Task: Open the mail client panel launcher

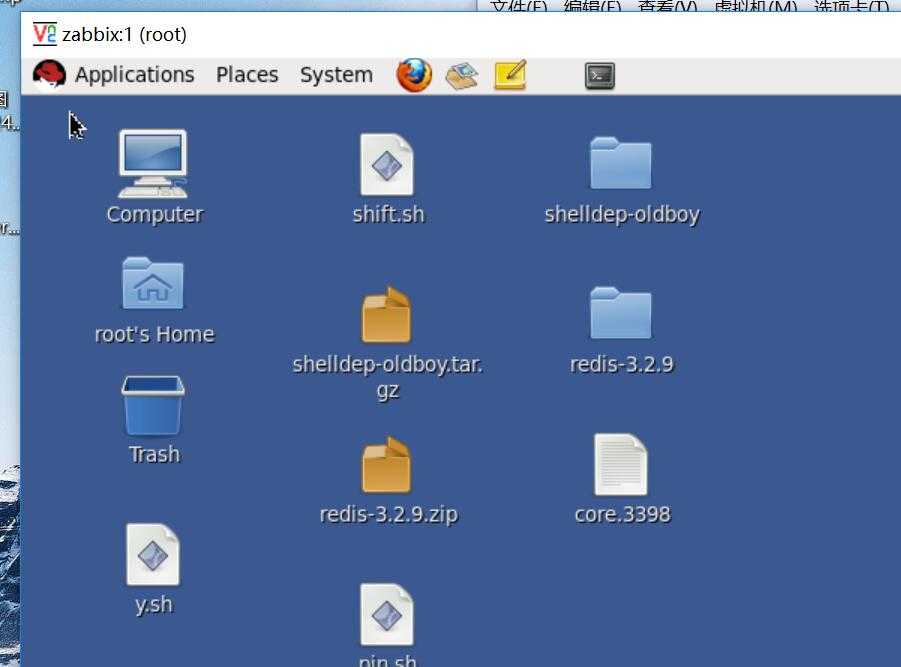Action: [462, 76]
